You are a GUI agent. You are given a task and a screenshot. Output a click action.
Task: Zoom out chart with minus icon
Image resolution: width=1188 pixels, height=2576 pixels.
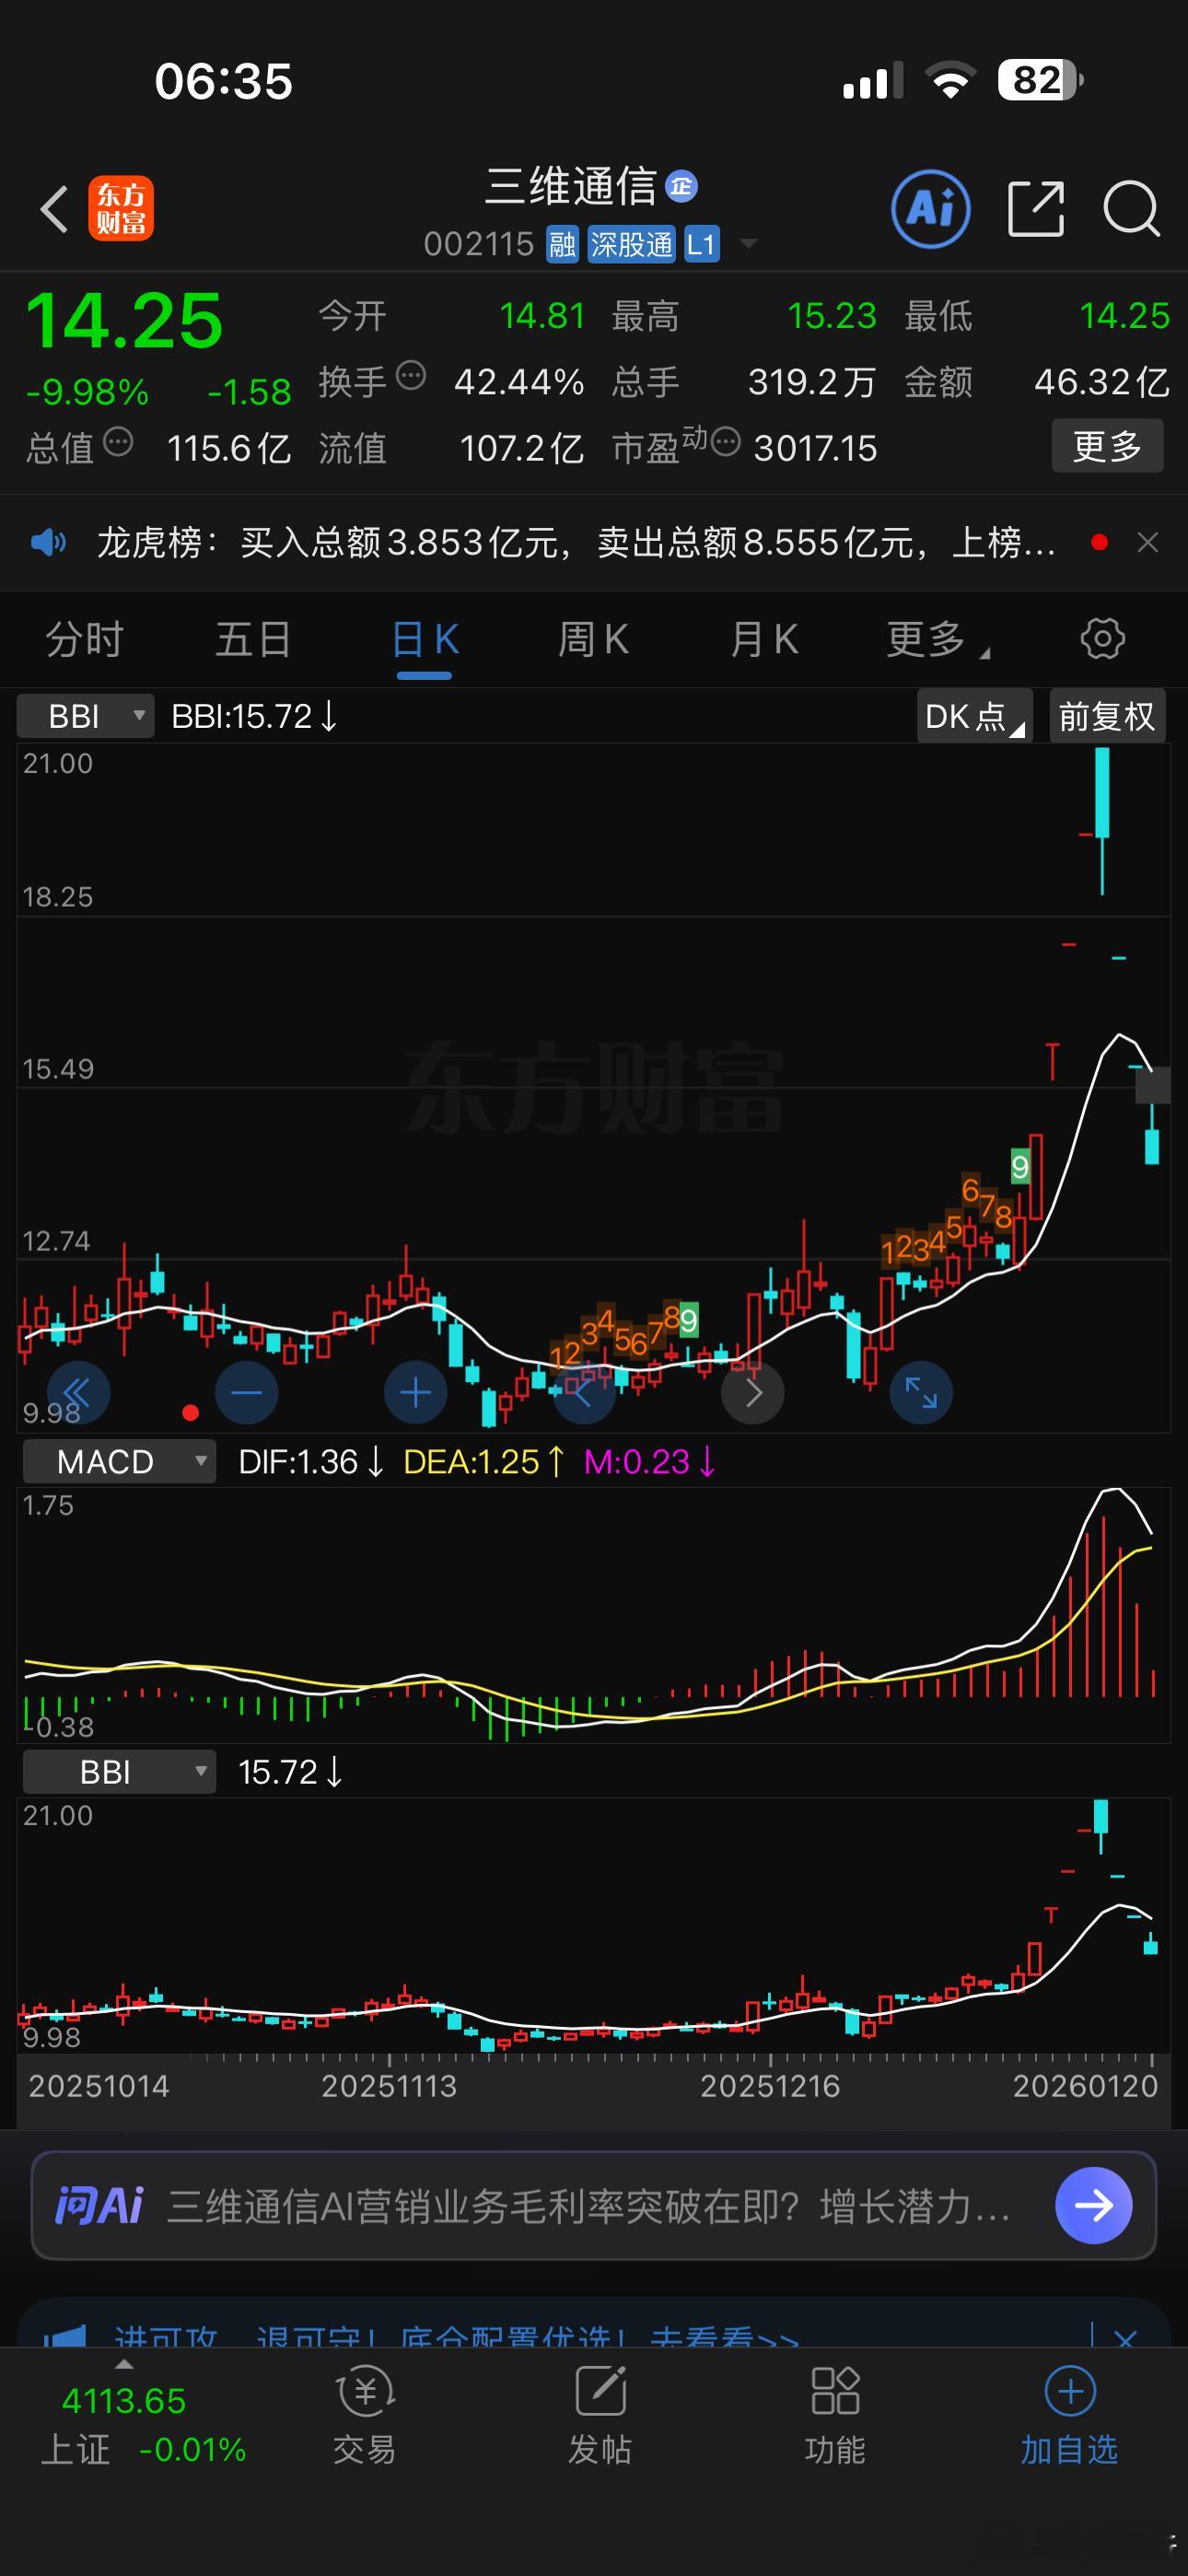point(246,1392)
